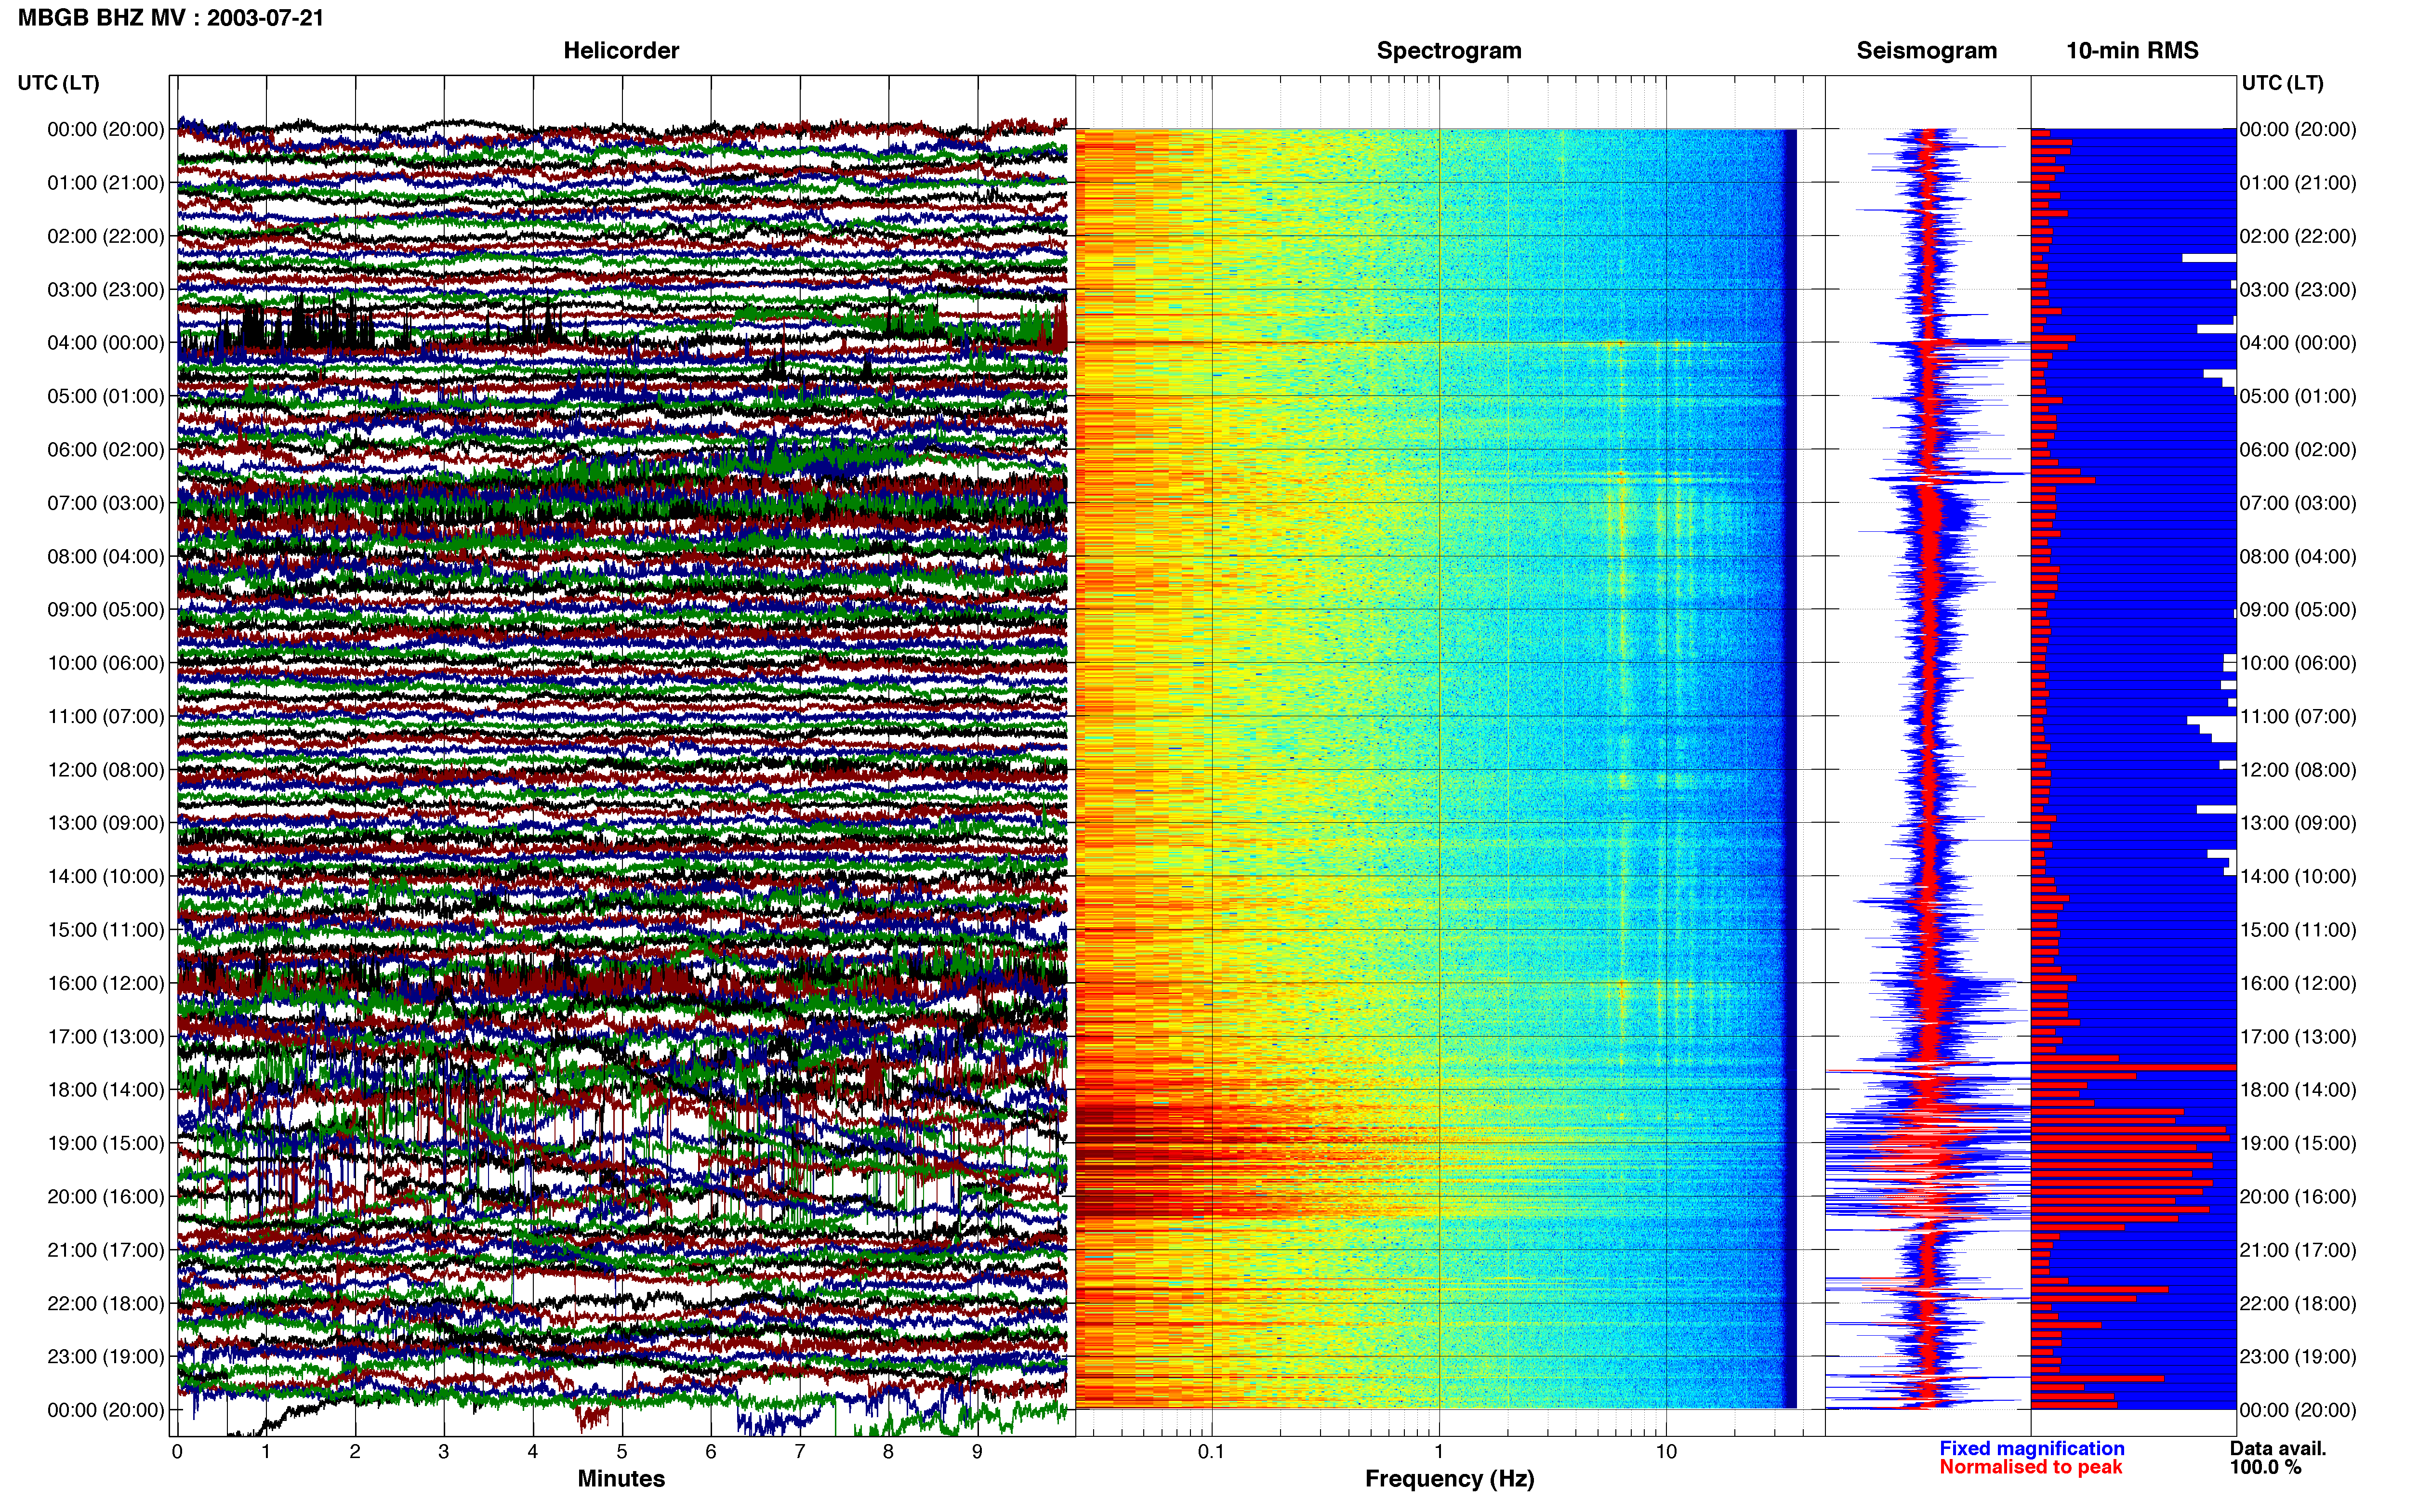Viewport: 2418px width, 1512px height.
Task: Click minute tick label 0 on helicorder axis
Action: coord(177,1451)
